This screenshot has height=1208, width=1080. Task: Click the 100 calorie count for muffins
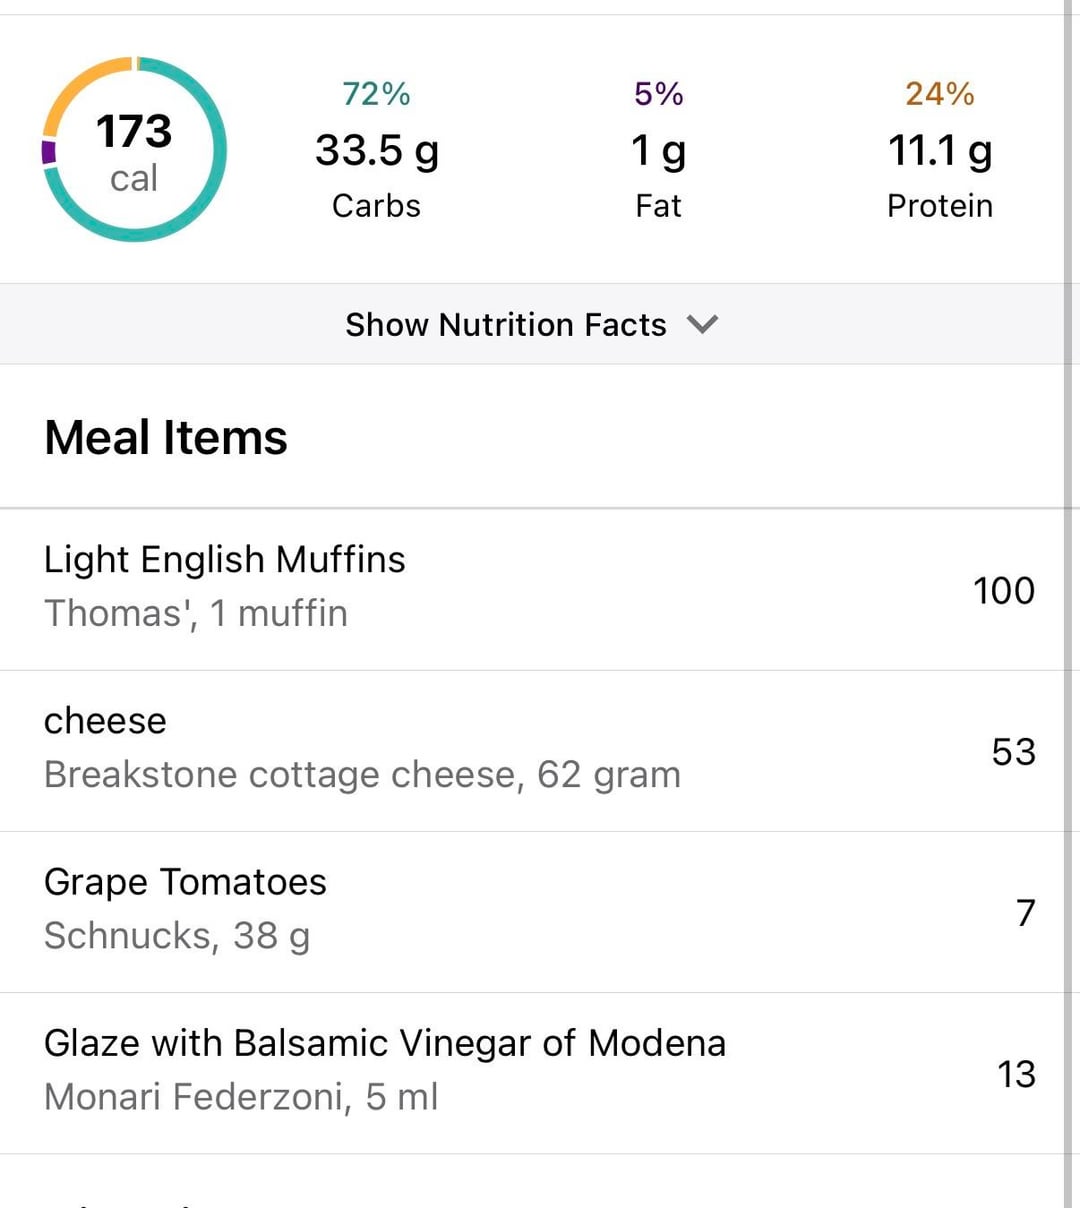pos(1003,590)
